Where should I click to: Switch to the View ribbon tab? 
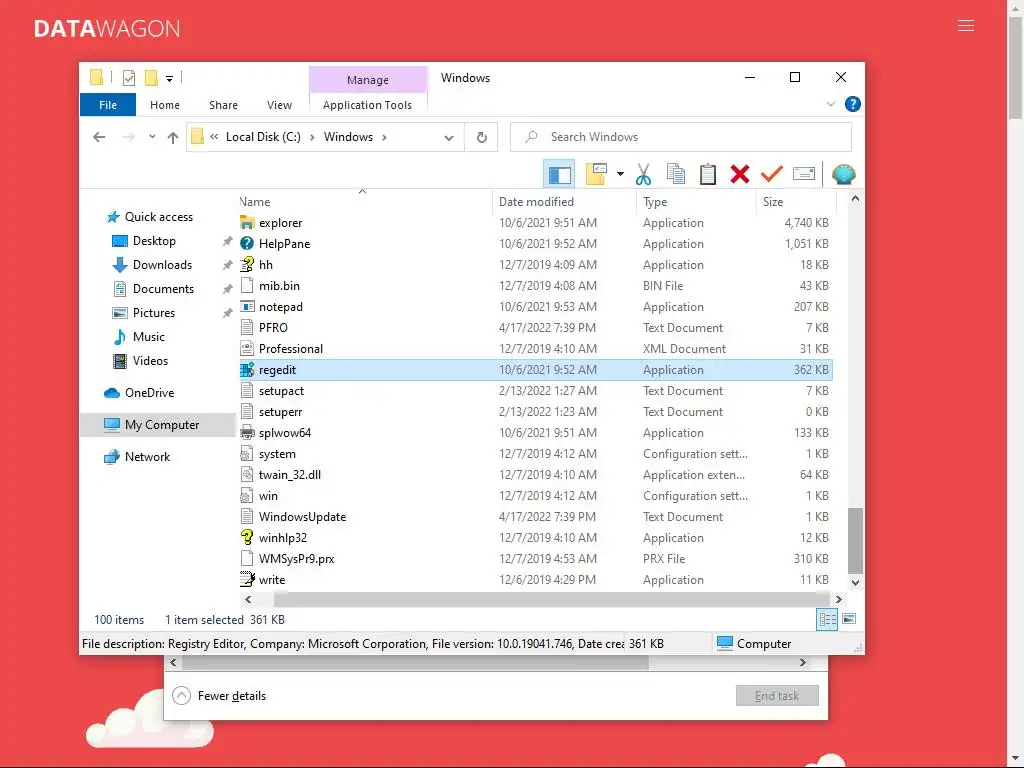[x=280, y=104]
